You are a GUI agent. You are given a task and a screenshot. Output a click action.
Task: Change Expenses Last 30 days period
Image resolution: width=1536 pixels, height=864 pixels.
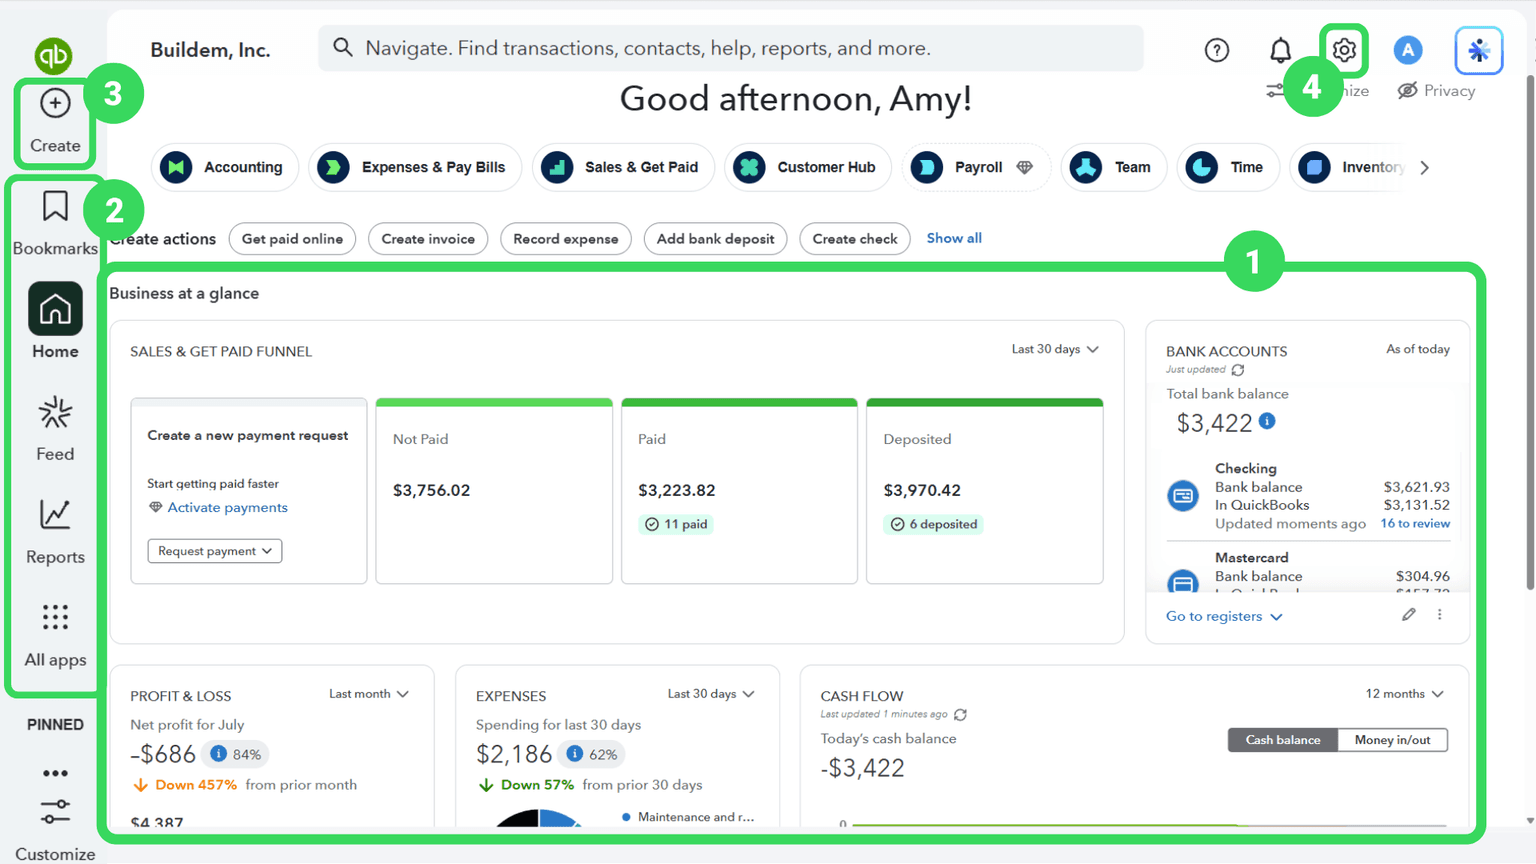click(711, 694)
